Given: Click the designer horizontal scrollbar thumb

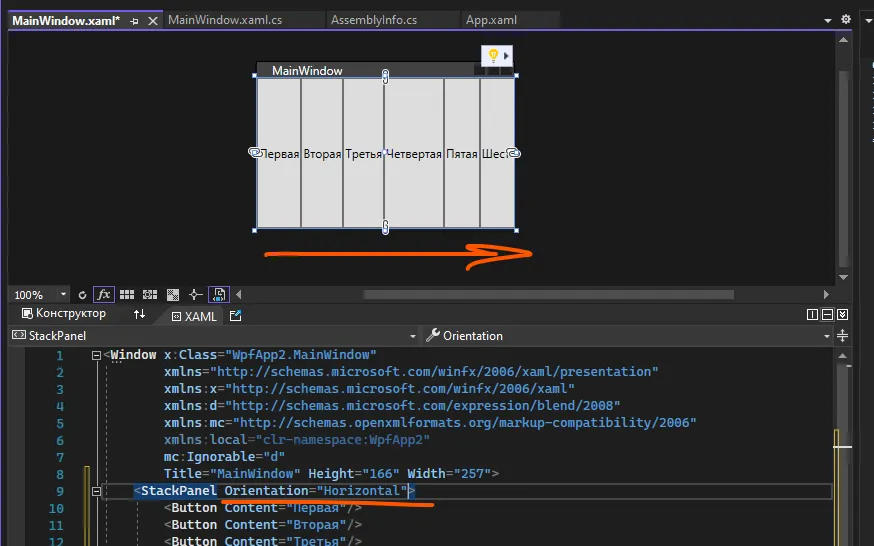Looking at the screenshot, I should pos(548,294).
